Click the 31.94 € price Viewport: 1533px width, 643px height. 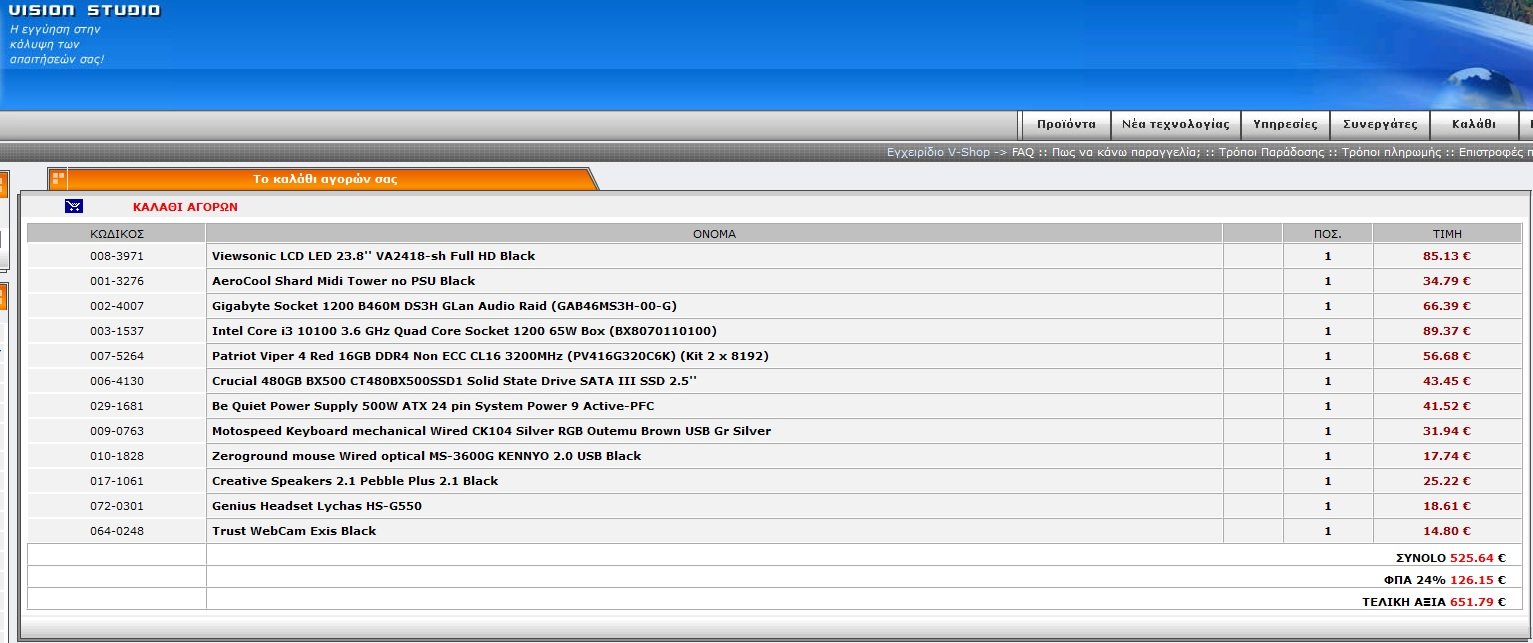1447,431
